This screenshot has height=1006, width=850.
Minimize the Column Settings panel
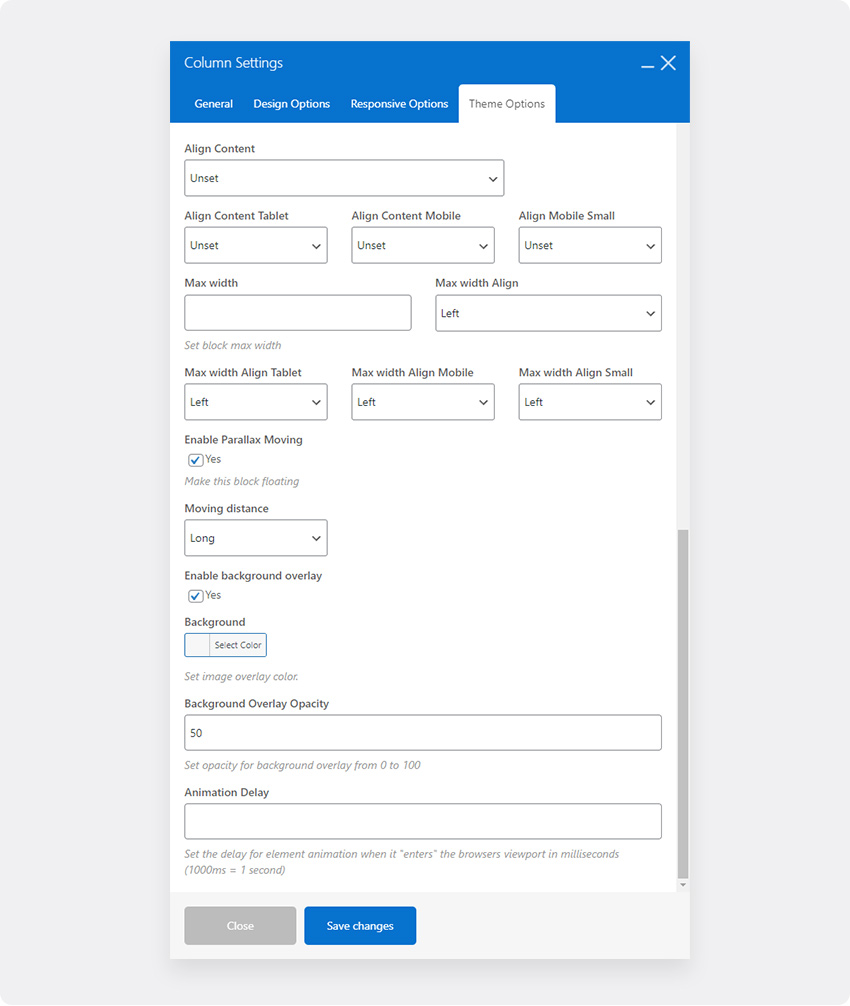(647, 64)
